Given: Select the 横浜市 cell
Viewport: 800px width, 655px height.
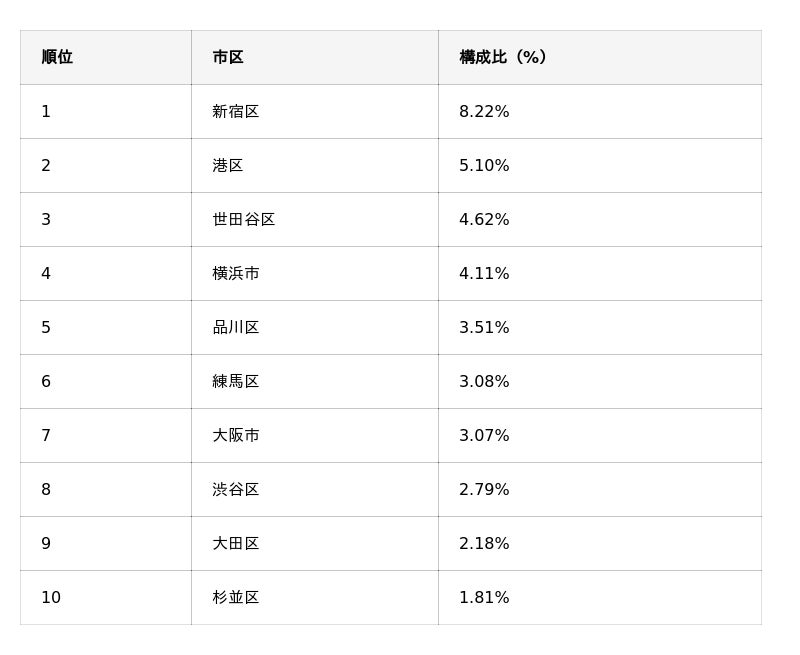Looking at the screenshot, I should coord(236,274).
